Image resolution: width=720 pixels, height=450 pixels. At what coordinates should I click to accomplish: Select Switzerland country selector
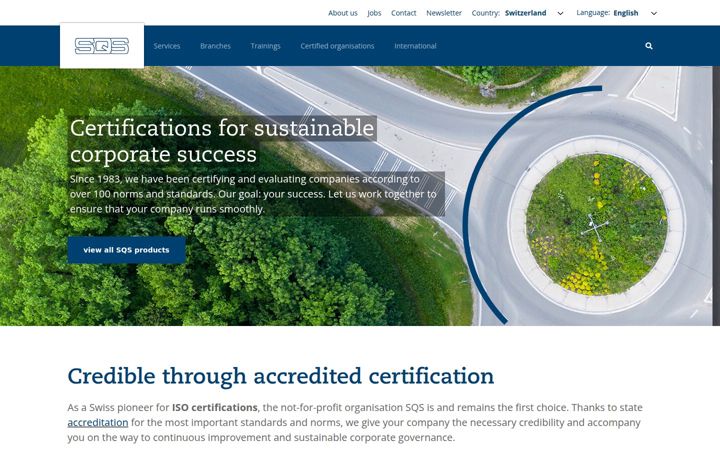pos(525,13)
